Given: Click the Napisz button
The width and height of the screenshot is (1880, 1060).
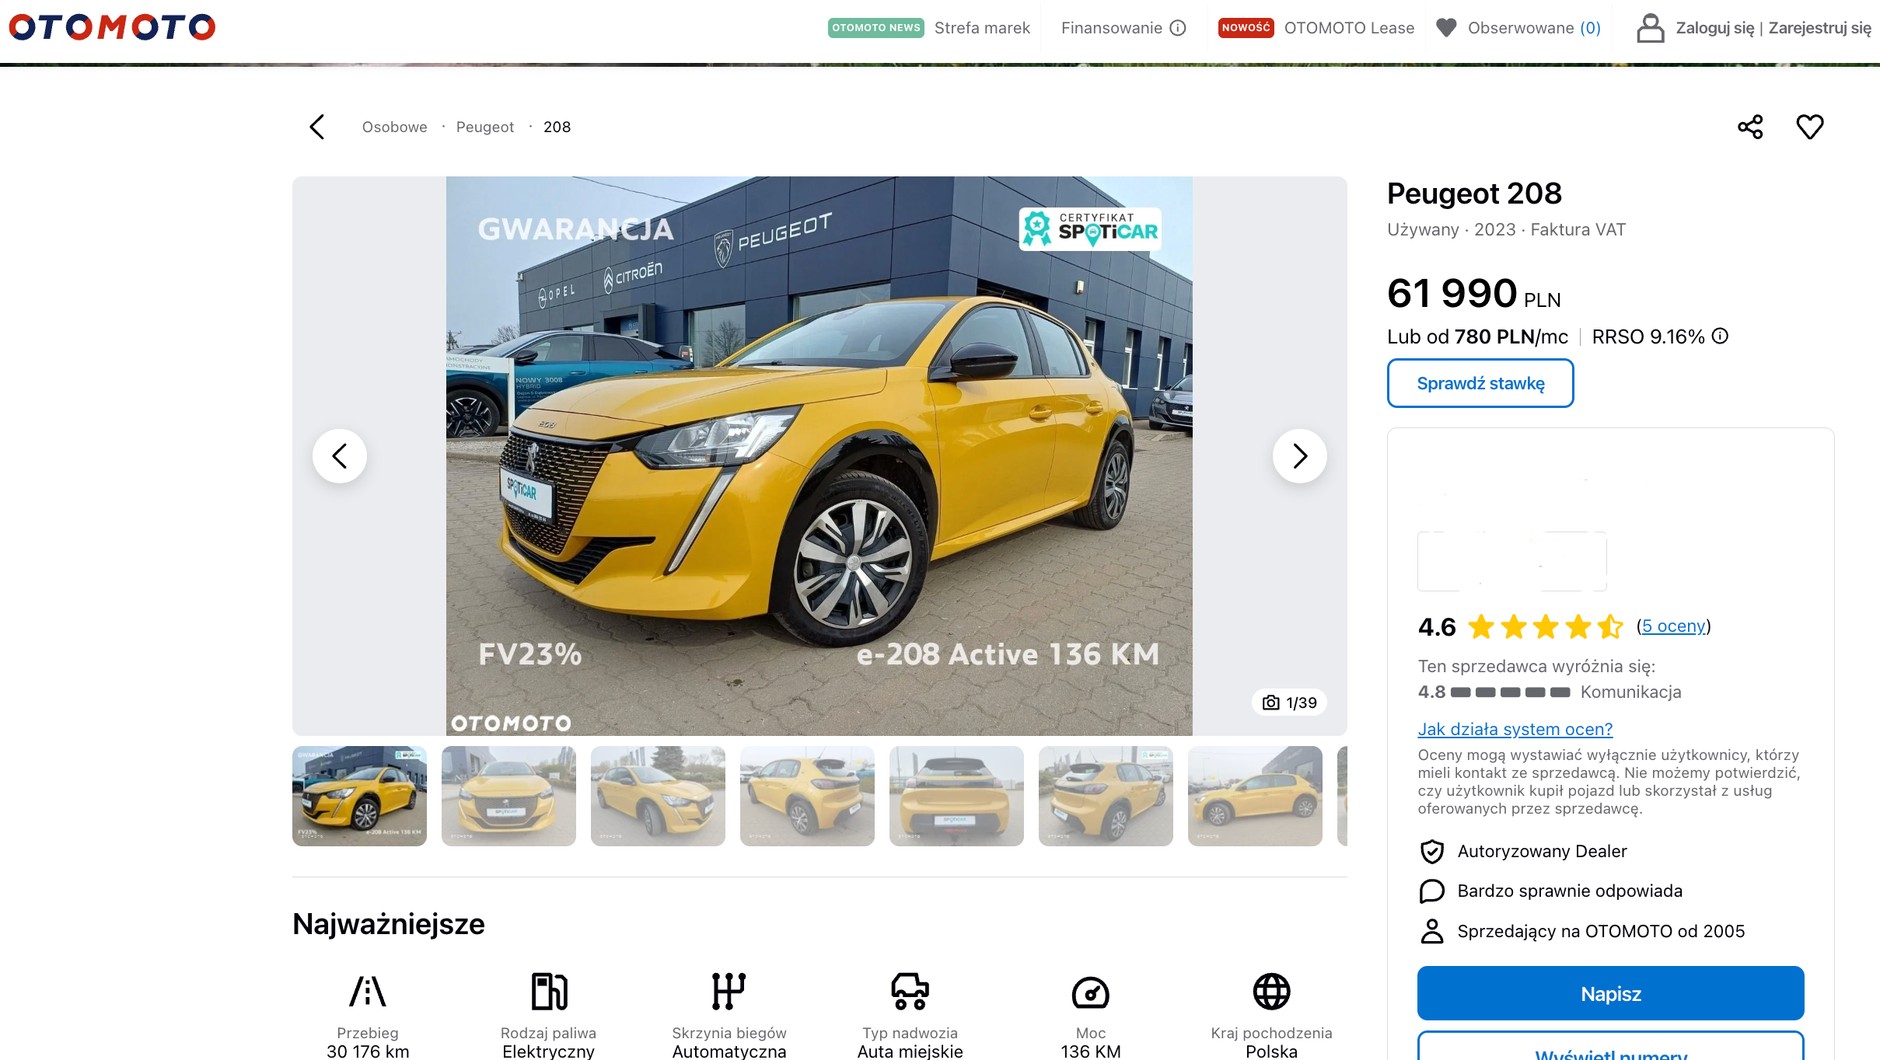Looking at the screenshot, I should pos(1610,993).
